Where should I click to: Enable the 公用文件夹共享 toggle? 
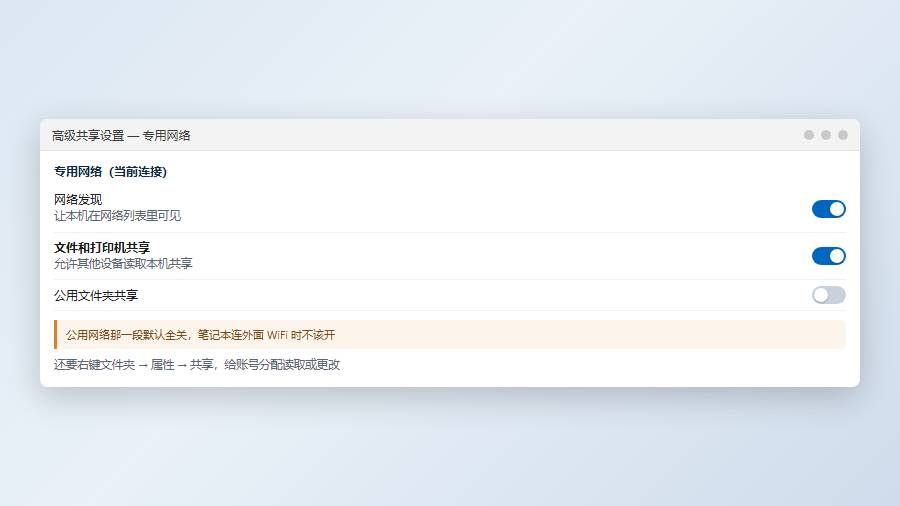click(x=828, y=295)
